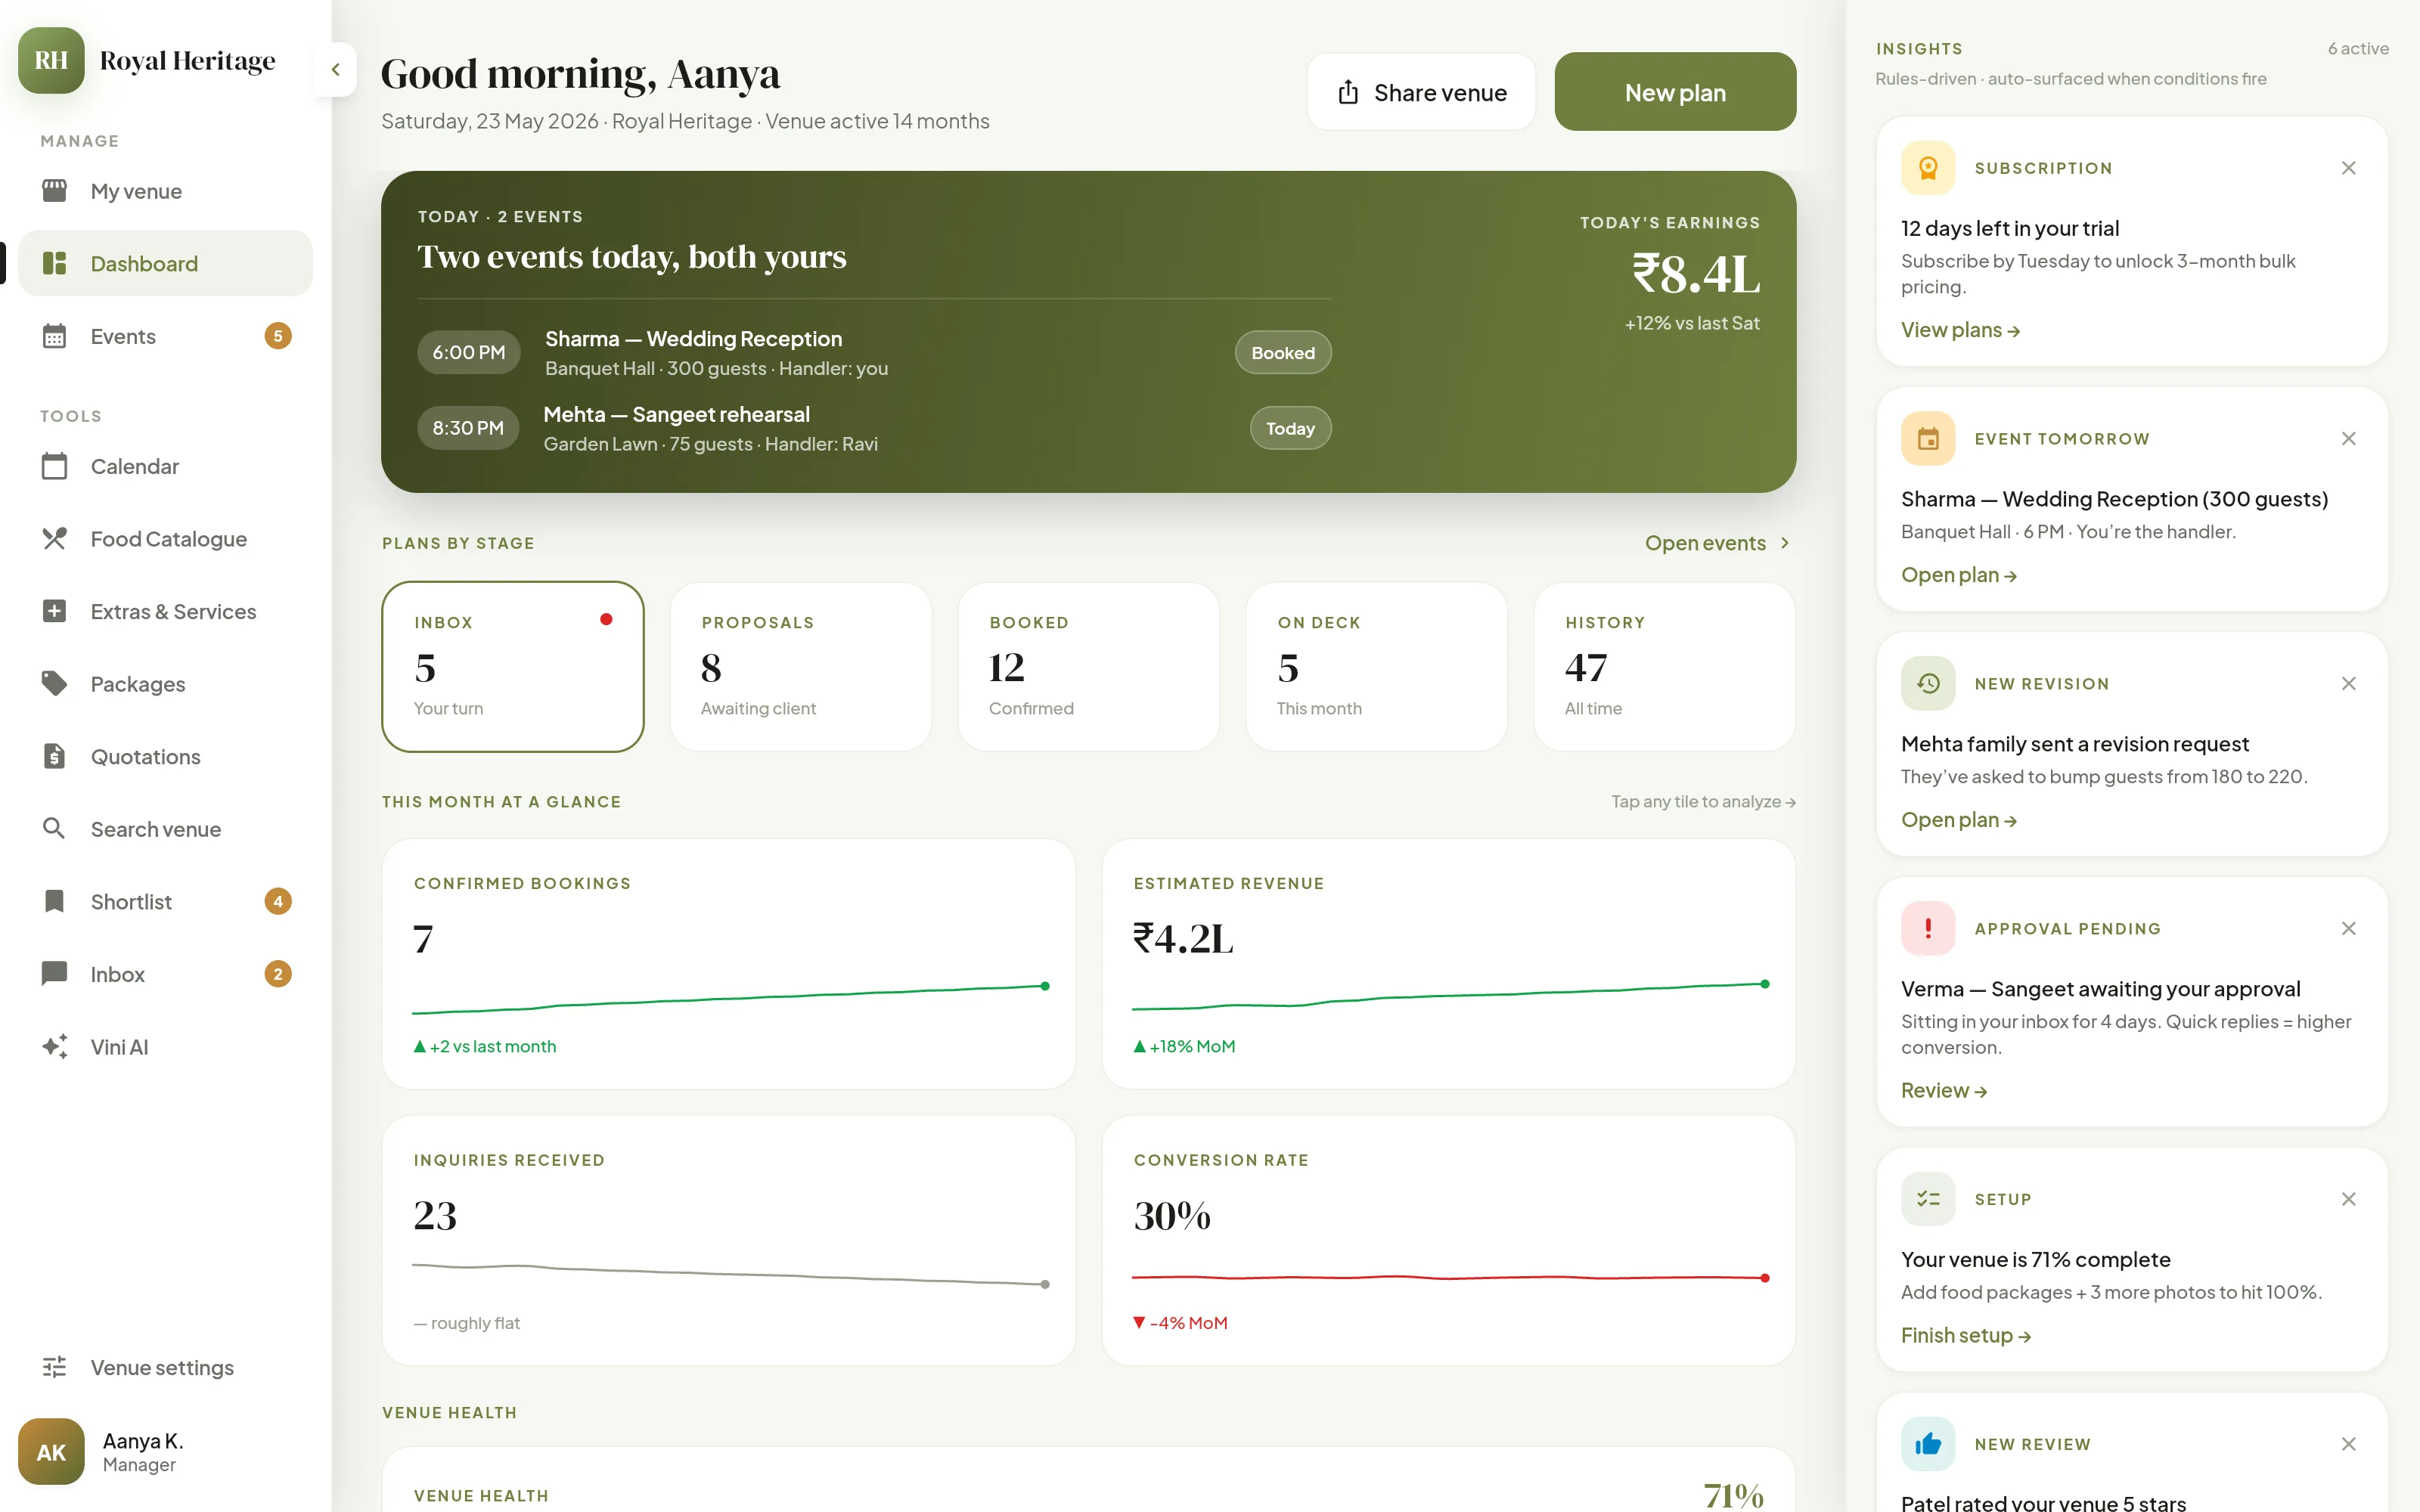Create a New plan
This screenshot has width=2420, height=1512.
pos(1675,92)
